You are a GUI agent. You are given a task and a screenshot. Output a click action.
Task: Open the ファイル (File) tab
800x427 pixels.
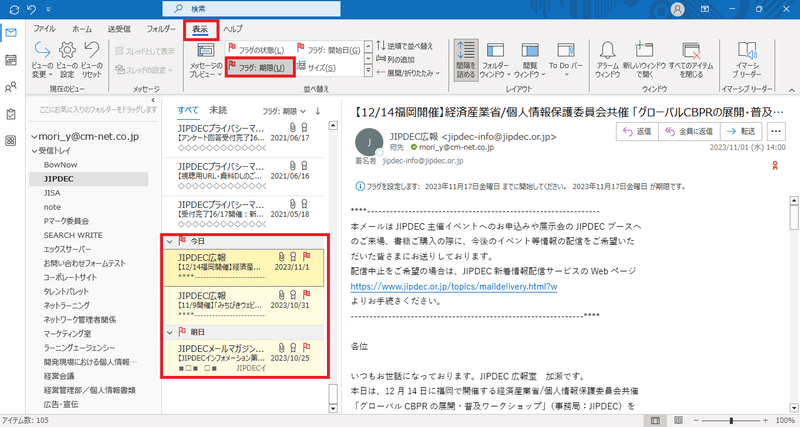[x=44, y=30]
